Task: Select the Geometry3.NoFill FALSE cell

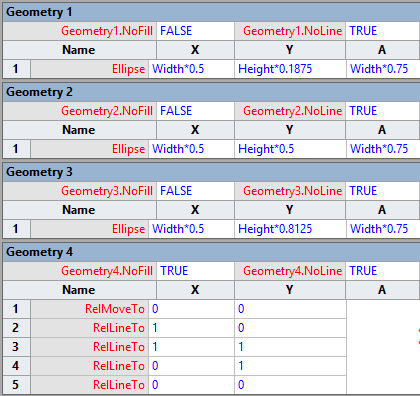Action: click(x=195, y=191)
